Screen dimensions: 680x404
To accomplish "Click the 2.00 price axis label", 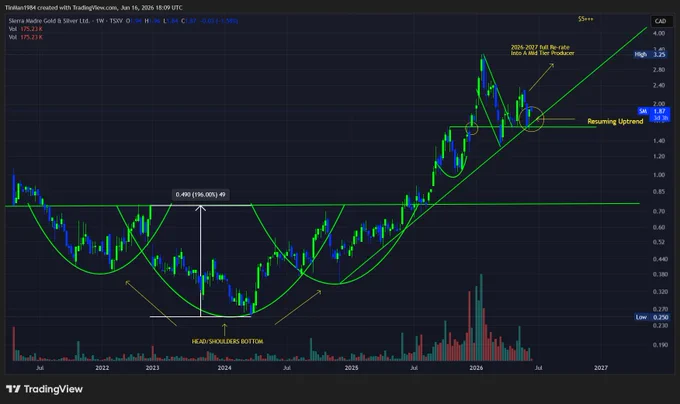I will coord(659,104).
